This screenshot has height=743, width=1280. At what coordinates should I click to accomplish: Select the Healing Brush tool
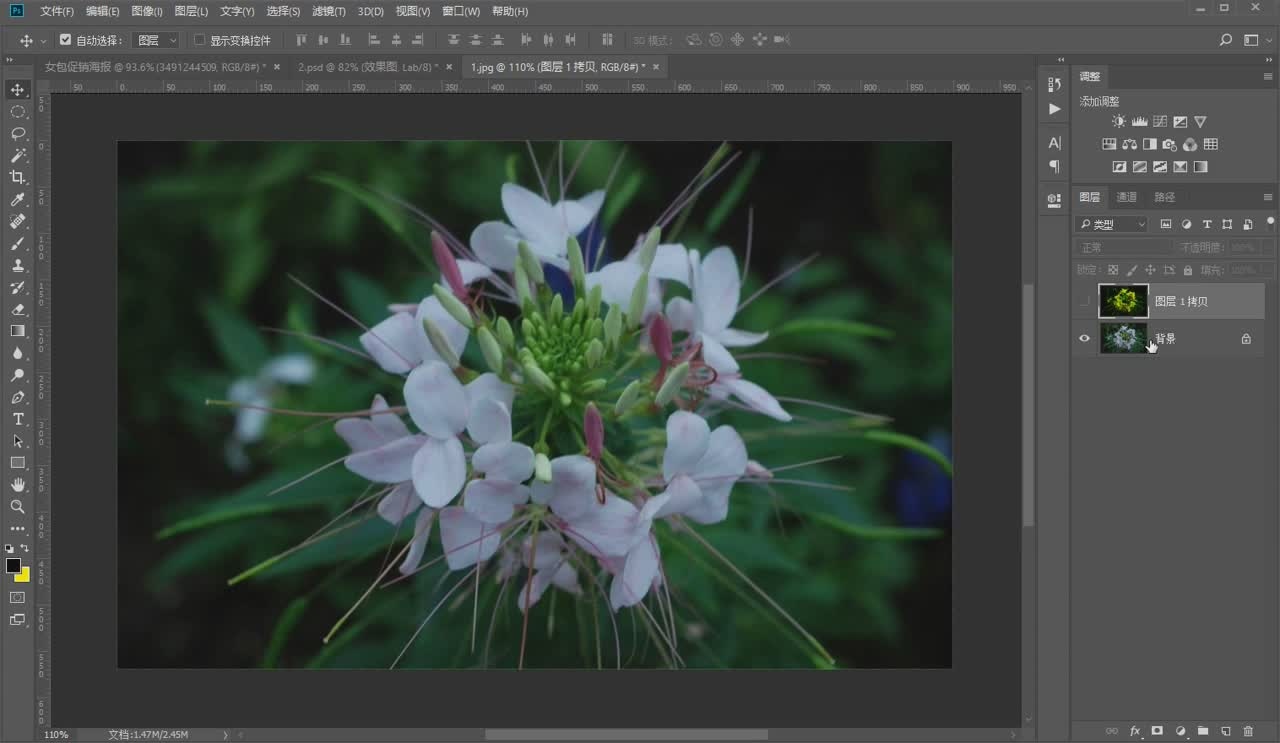coord(18,222)
